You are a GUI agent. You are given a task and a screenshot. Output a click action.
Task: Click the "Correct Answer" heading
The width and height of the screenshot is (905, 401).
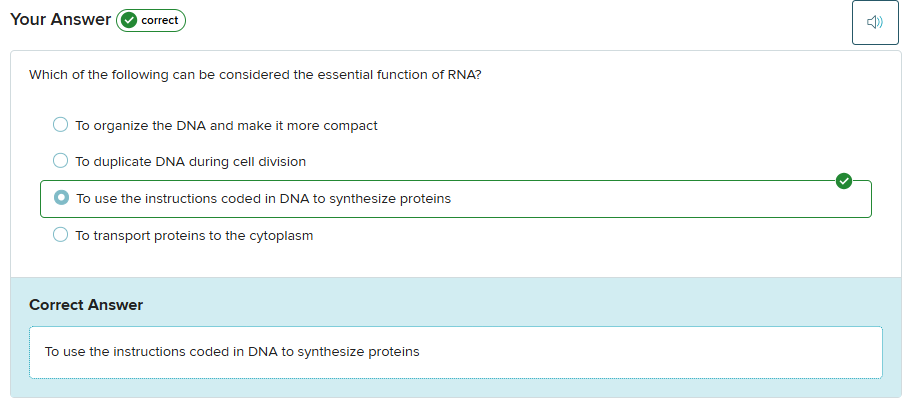pyautogui.click(x=86, y=305)
